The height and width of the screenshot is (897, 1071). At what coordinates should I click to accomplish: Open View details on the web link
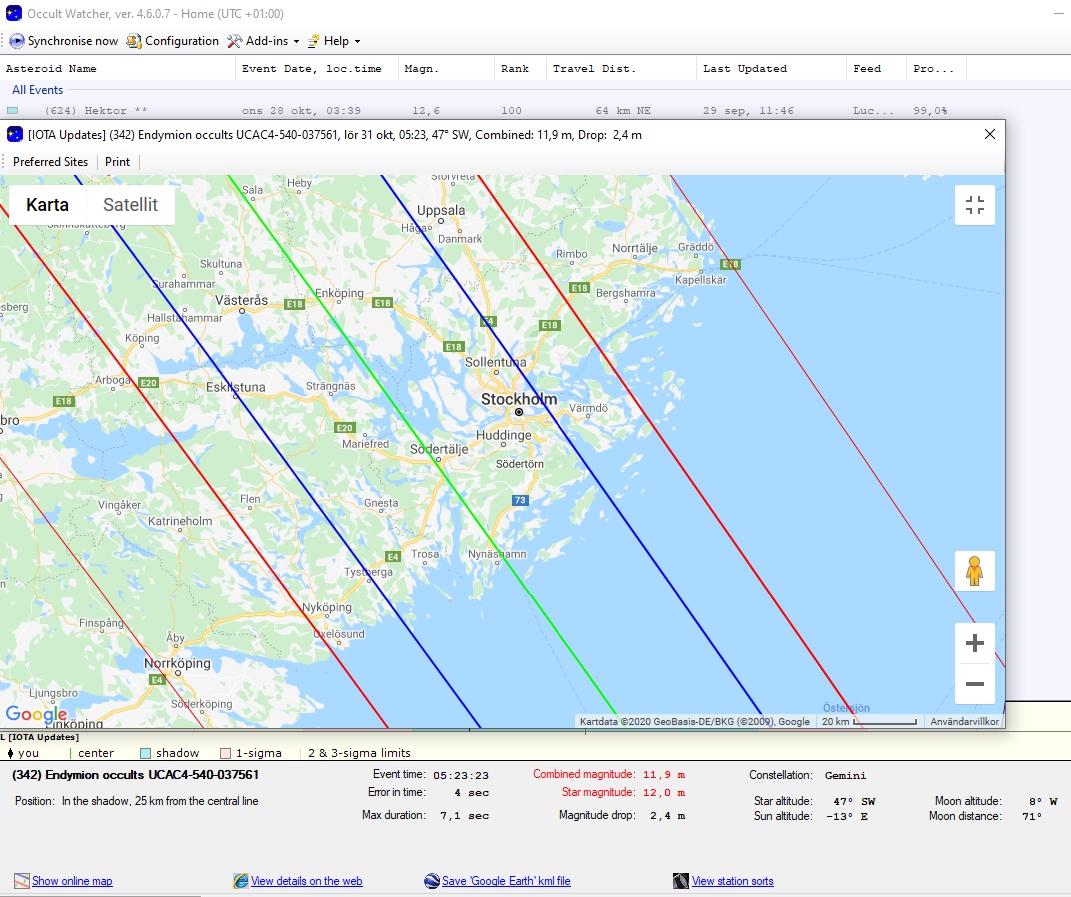pyautogui.click(x=306, y=881)
